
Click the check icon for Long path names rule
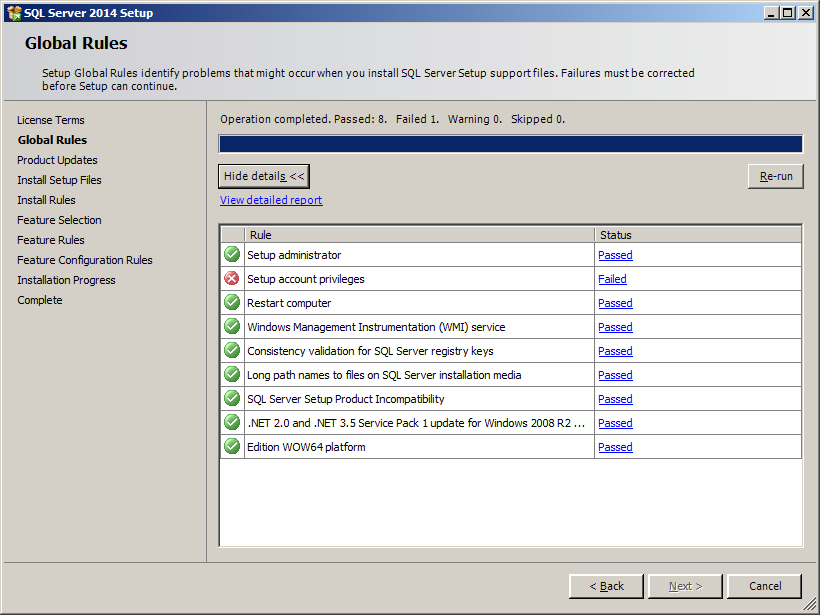(x=232, y=374)
